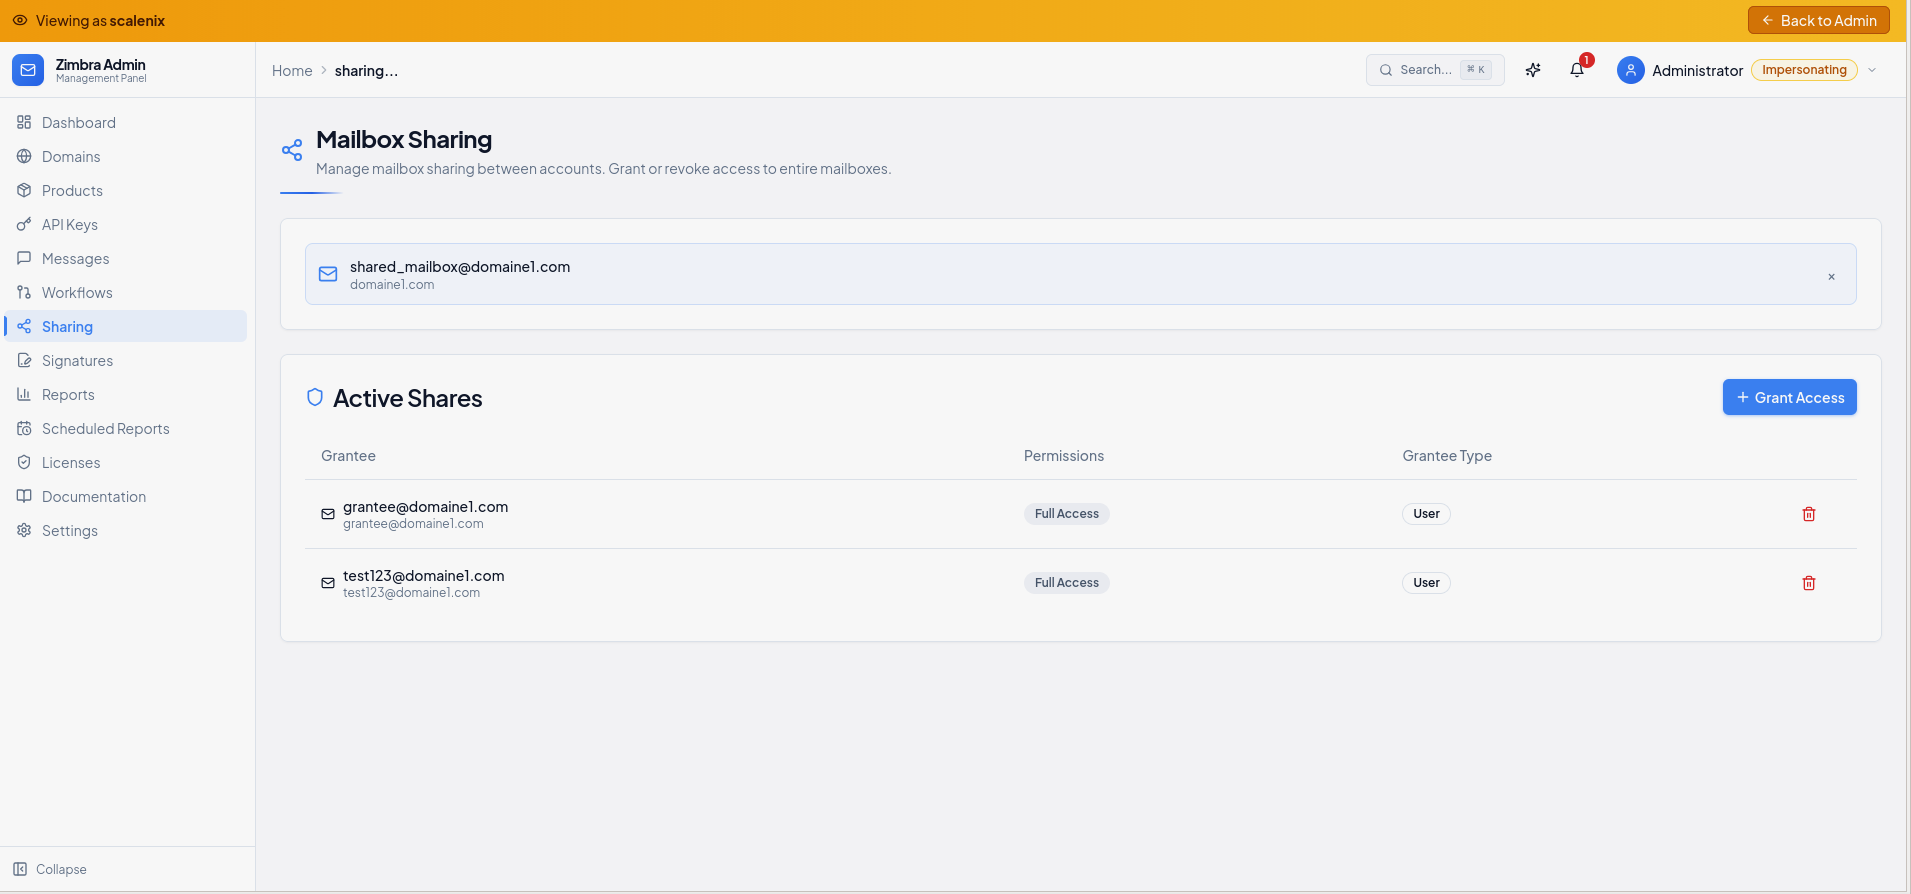Screen dimensions: 1911x894
Task: Expand the Administrator account dropdown chevron
Action: pos(1872,70)
